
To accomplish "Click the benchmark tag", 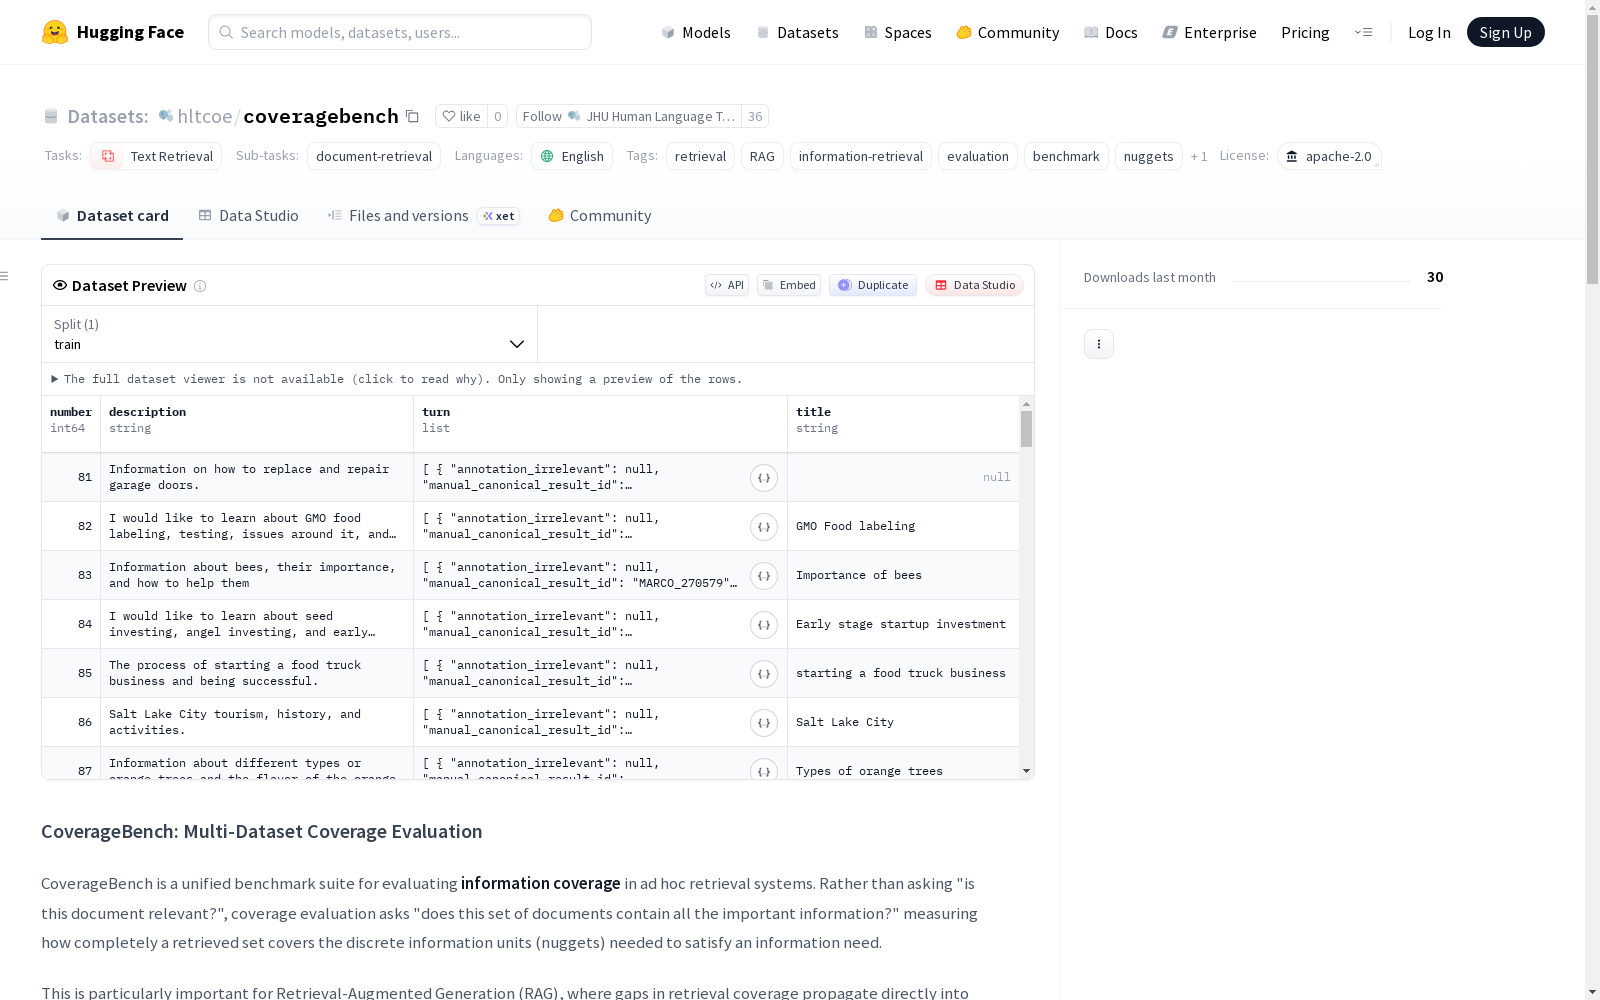I will tap(1066, 156).
